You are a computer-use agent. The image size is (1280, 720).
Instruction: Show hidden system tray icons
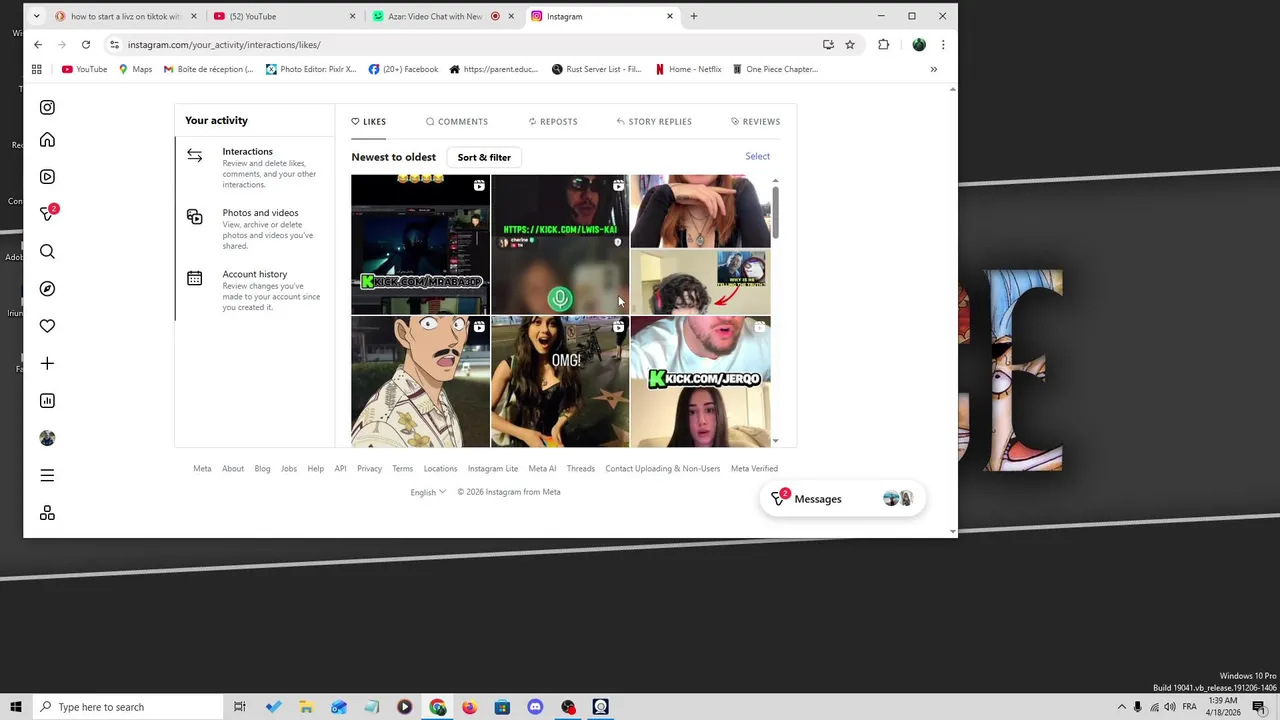point(1121,707)
